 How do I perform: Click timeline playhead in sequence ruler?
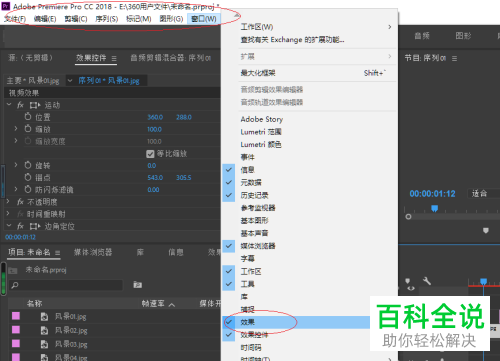483,282
